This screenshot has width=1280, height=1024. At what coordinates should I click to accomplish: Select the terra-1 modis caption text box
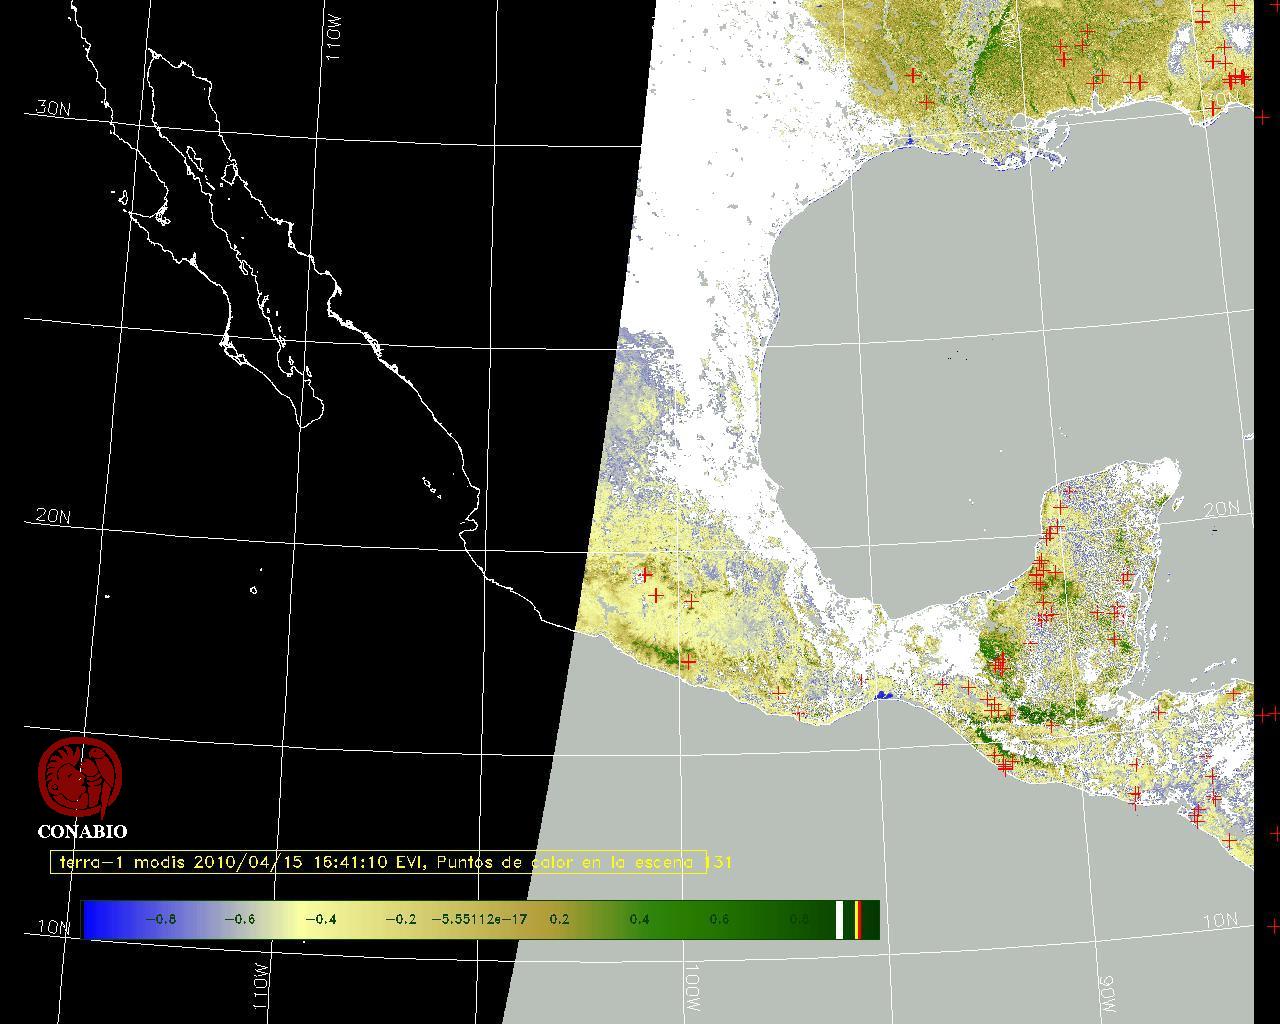pyautogui.click(x=378, y=862)
